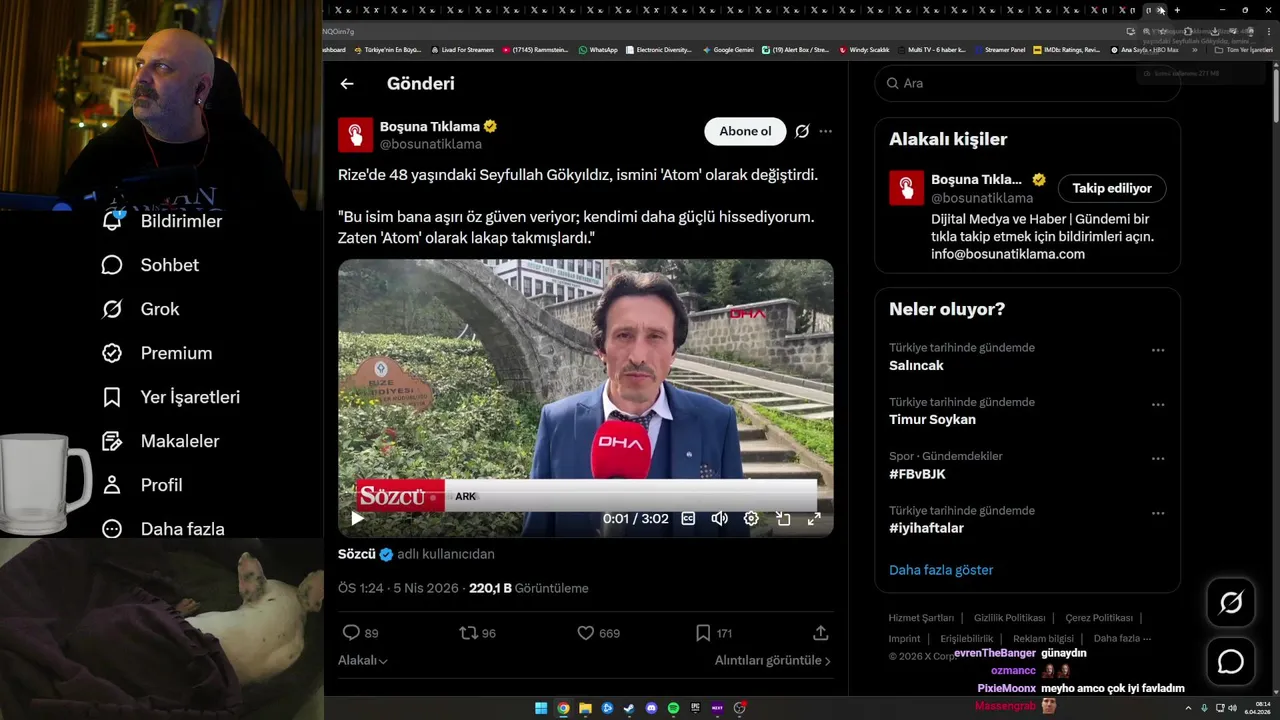This screenshot has width=1280, height=720.
Task: Open Spotify from taskbar
Action: point(673,708)
